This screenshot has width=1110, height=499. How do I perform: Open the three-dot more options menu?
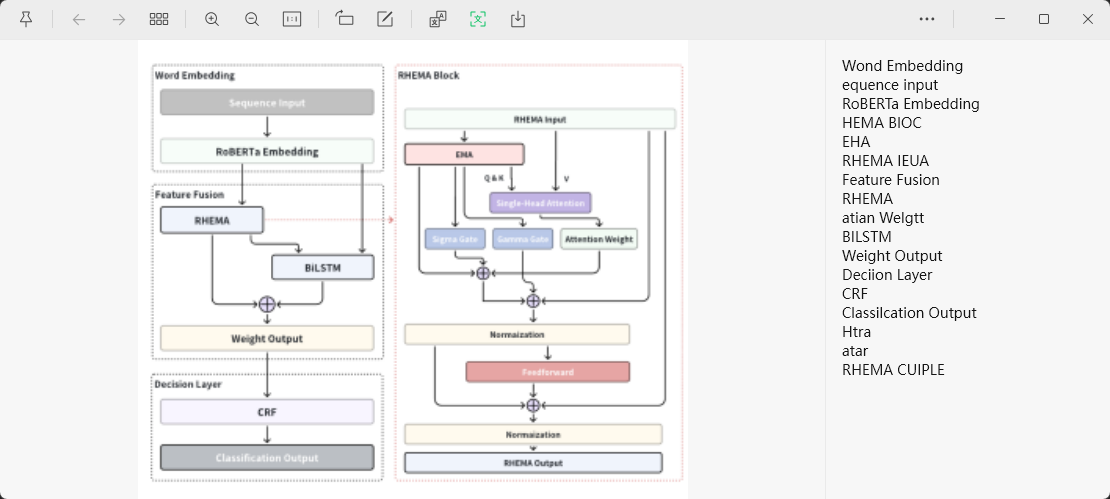[927, 19]
